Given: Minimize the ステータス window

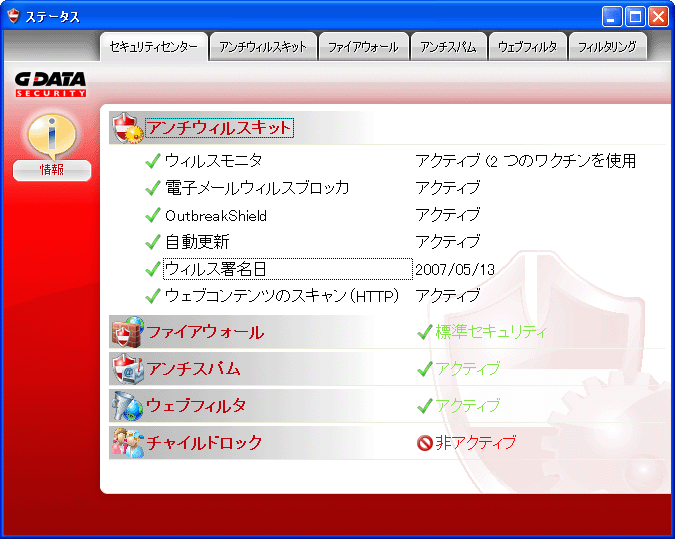Looking at the screenshot, I should coord(612,17).
